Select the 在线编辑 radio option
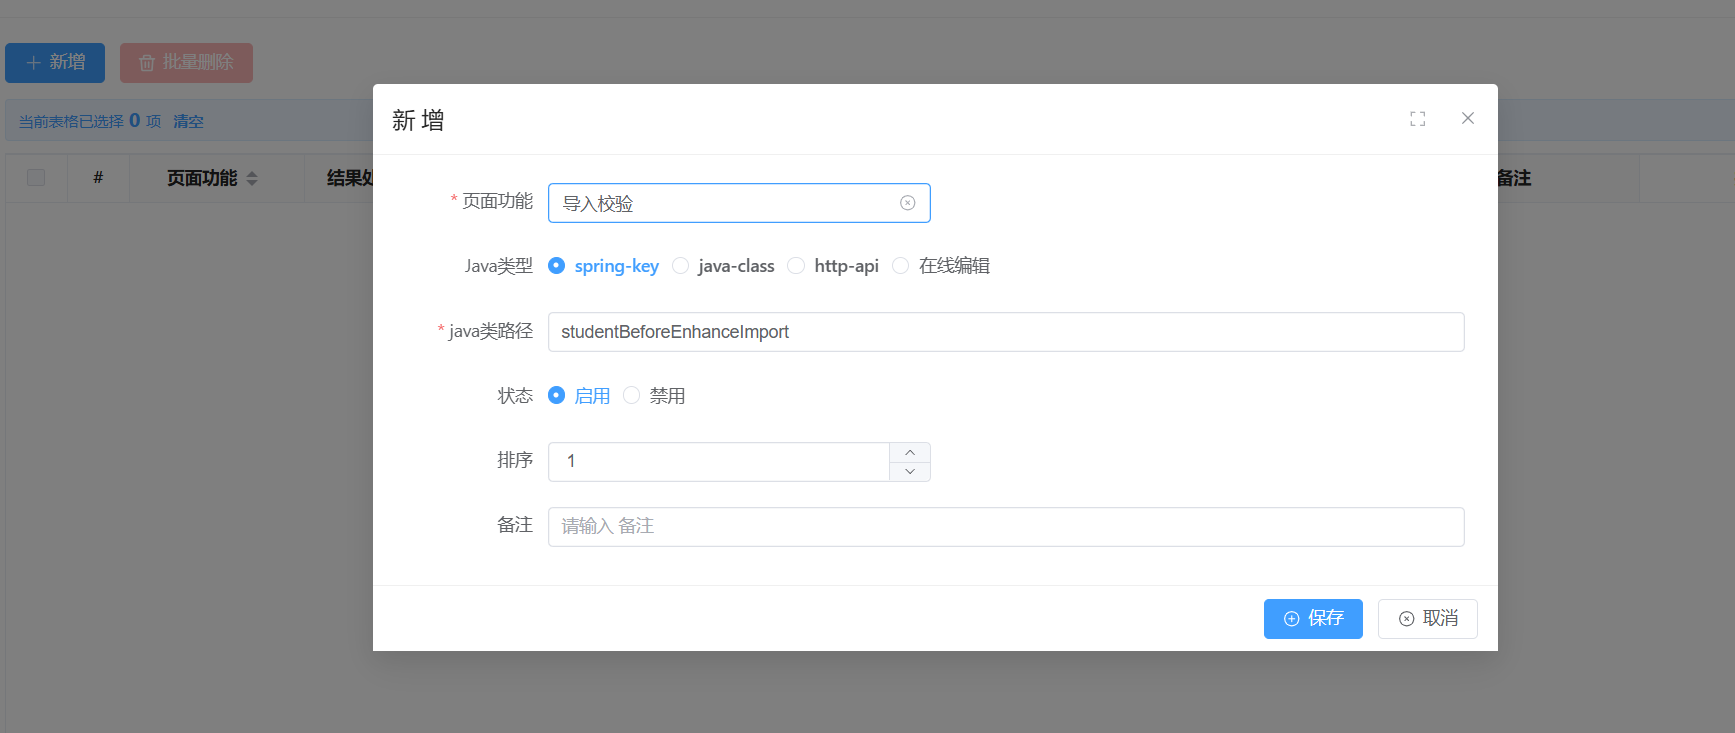1735x733 pixels. coord(941,266)
